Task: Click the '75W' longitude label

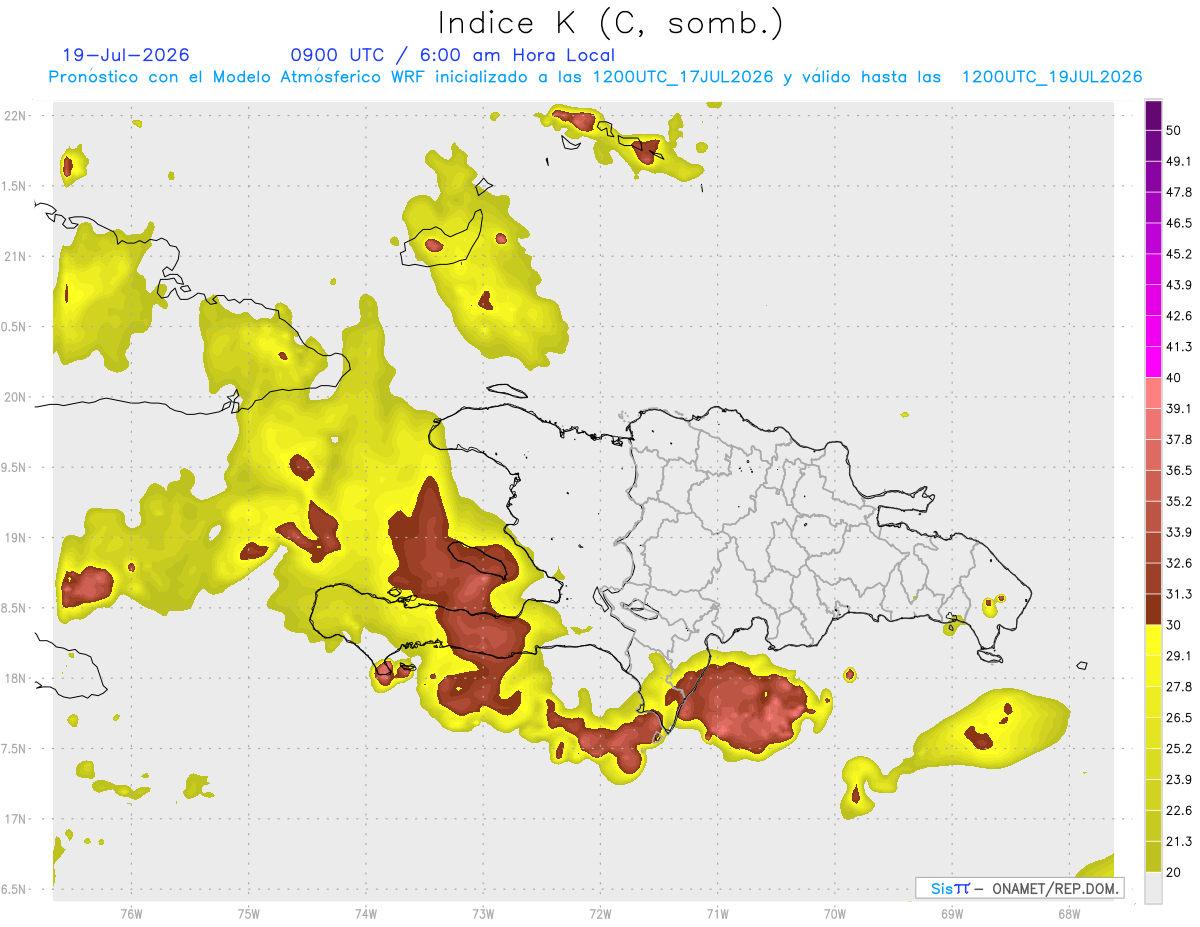Action: pos(249,914)
